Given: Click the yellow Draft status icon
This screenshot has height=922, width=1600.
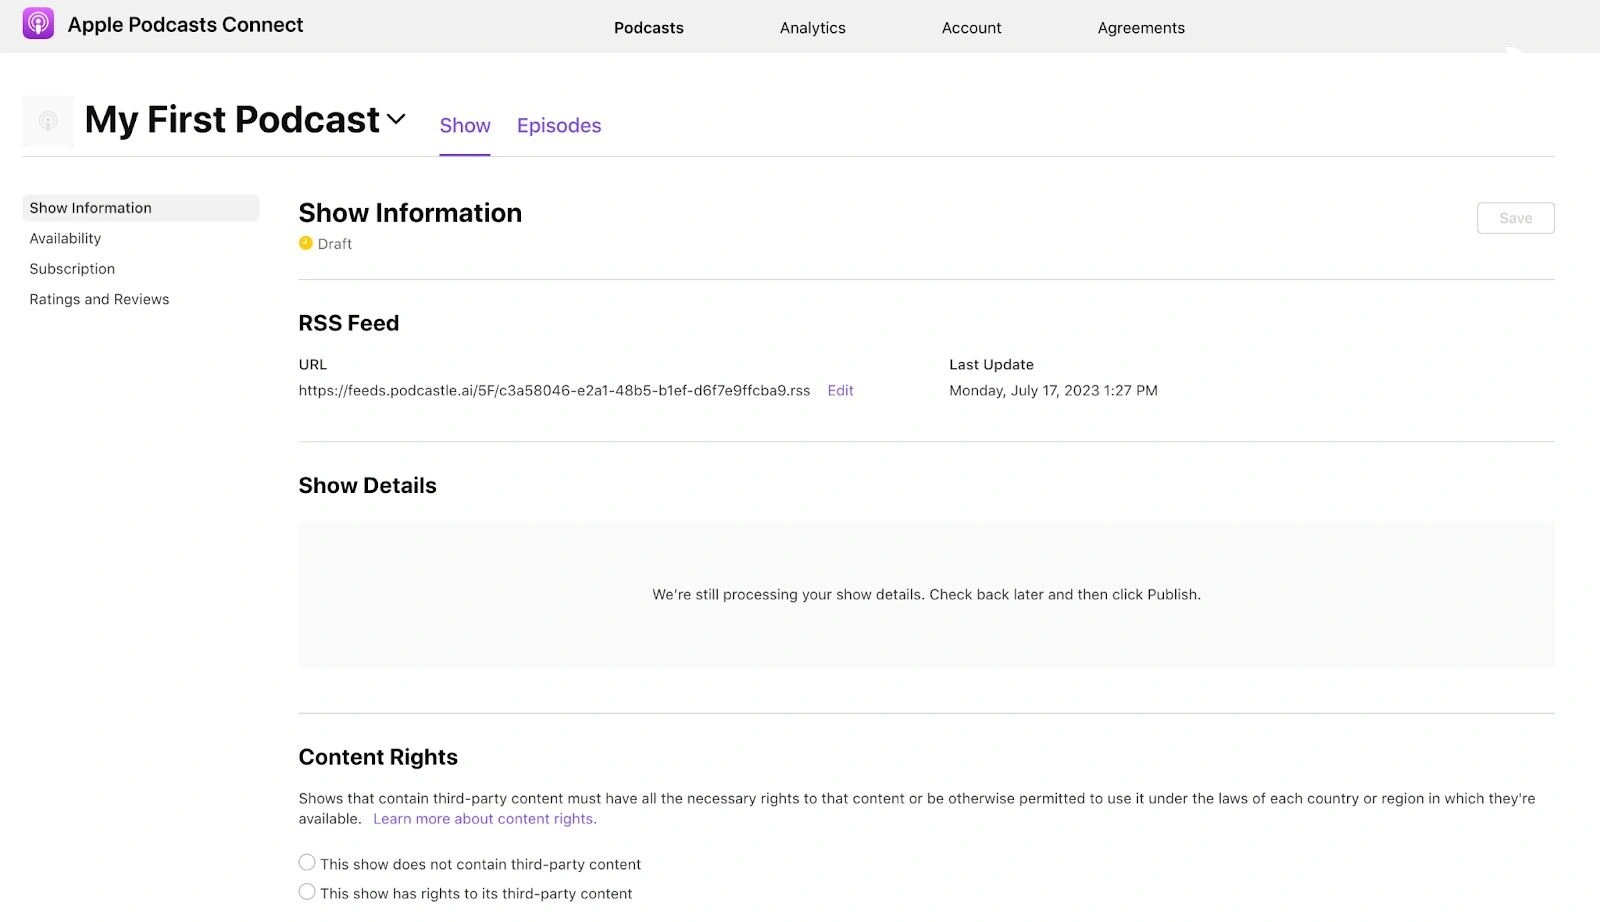Looking at the screenshot, I should pyautogui.click(x=306, y=243).
